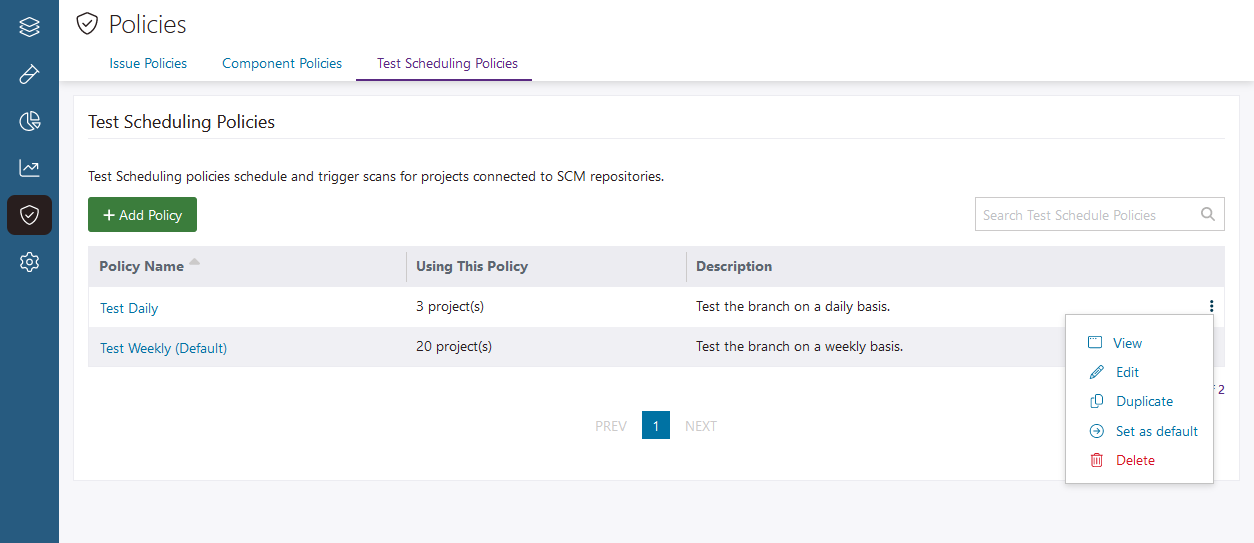The width and height of the screenshot is (1254, 543).
Task: Choose View from the context menu
Action: pos(1127,343)
